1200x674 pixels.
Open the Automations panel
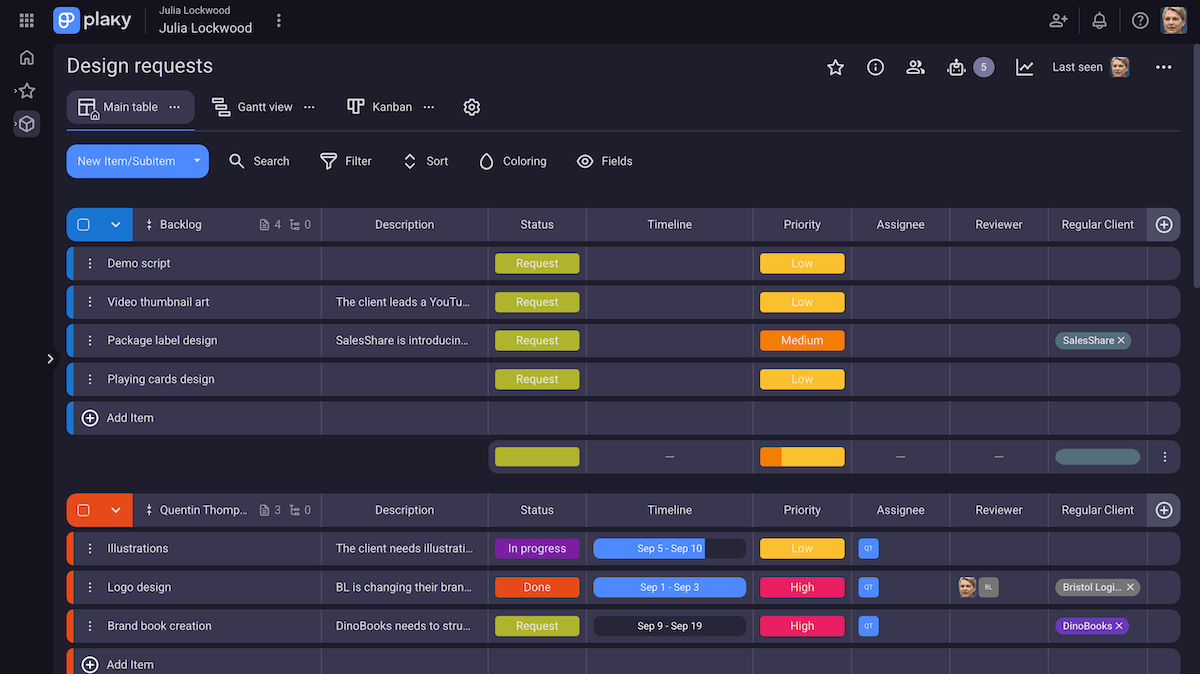[x=956, y=66]
